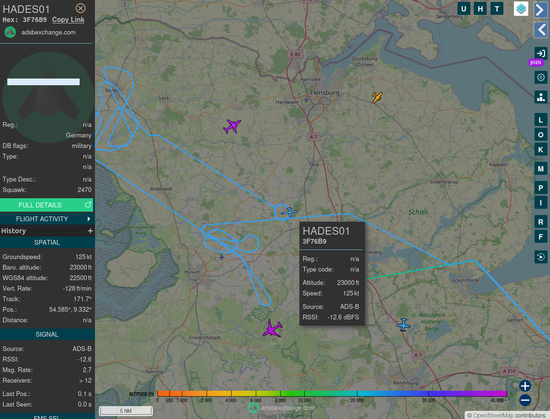Open the adsbexchange.com logo icon in the panel

pyautogui.click(x=10, y=32)
